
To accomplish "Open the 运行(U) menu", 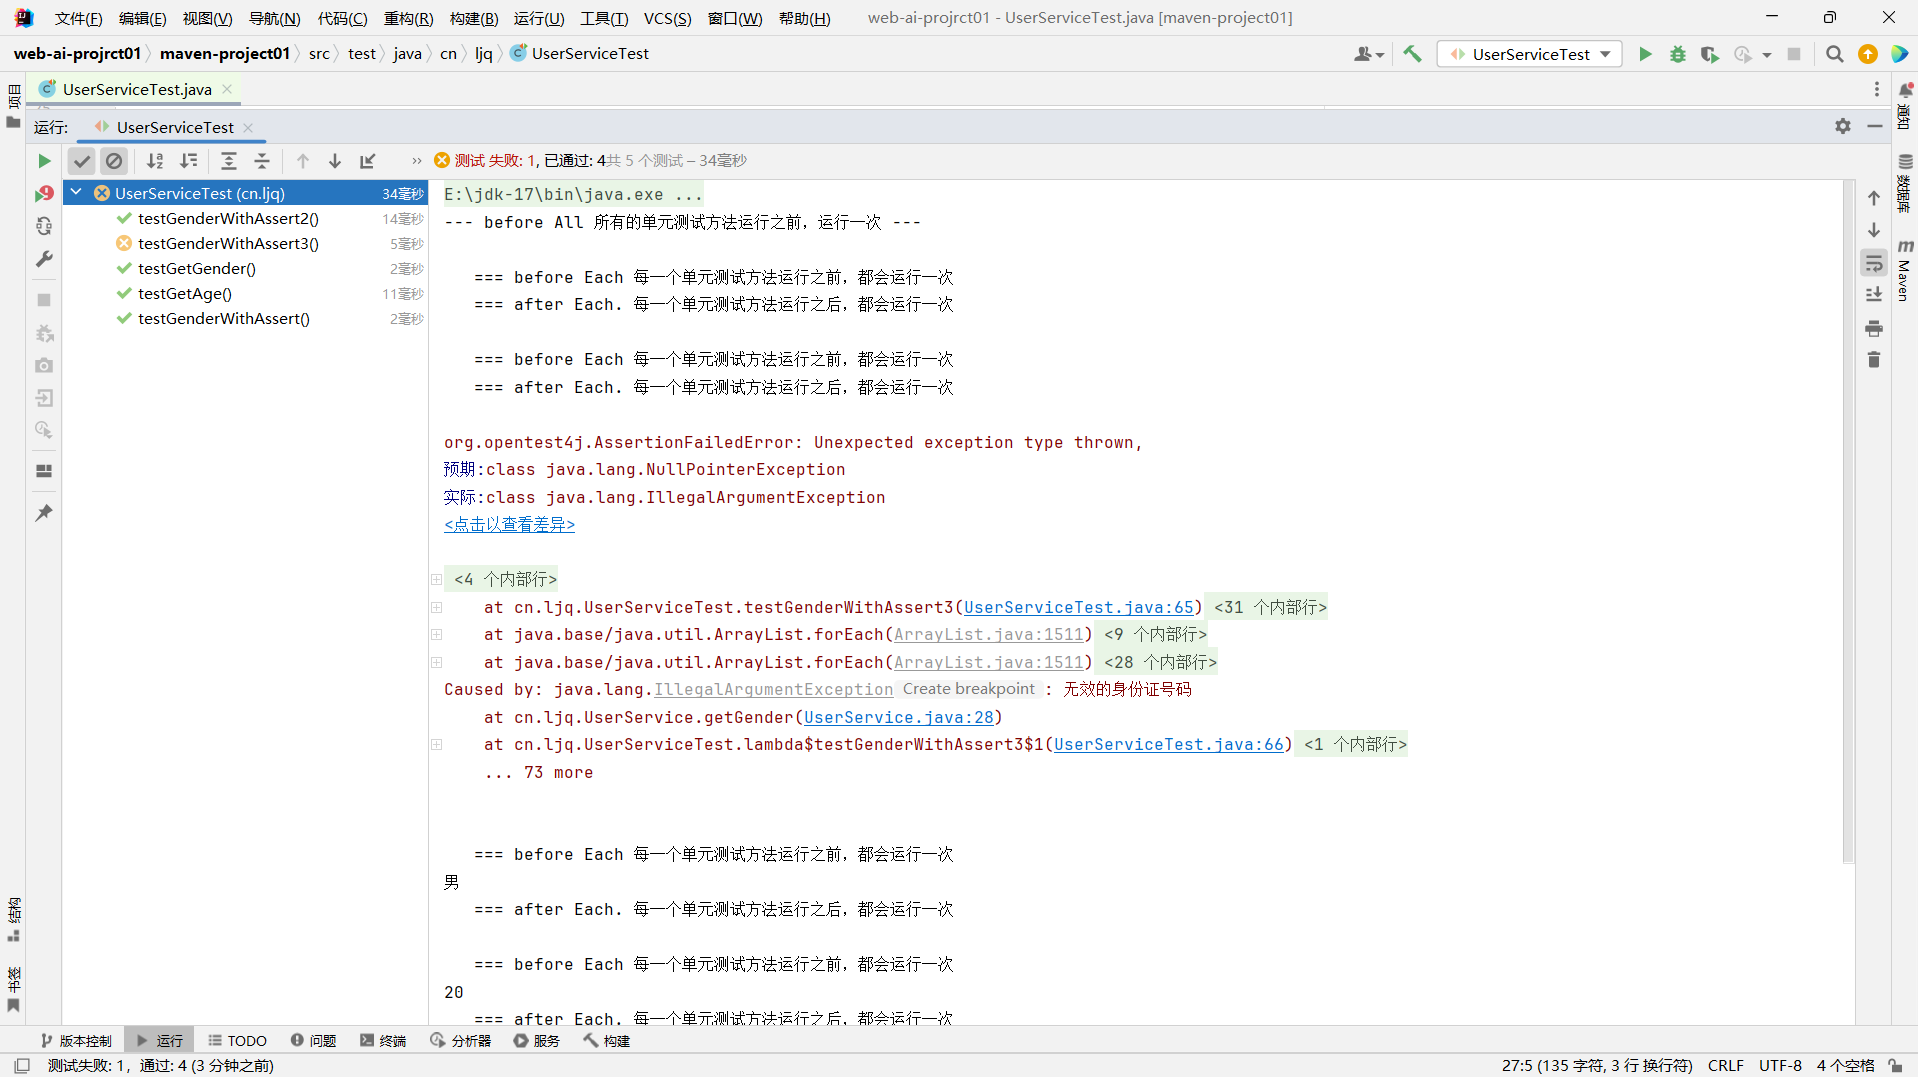I will pos(539,18).
